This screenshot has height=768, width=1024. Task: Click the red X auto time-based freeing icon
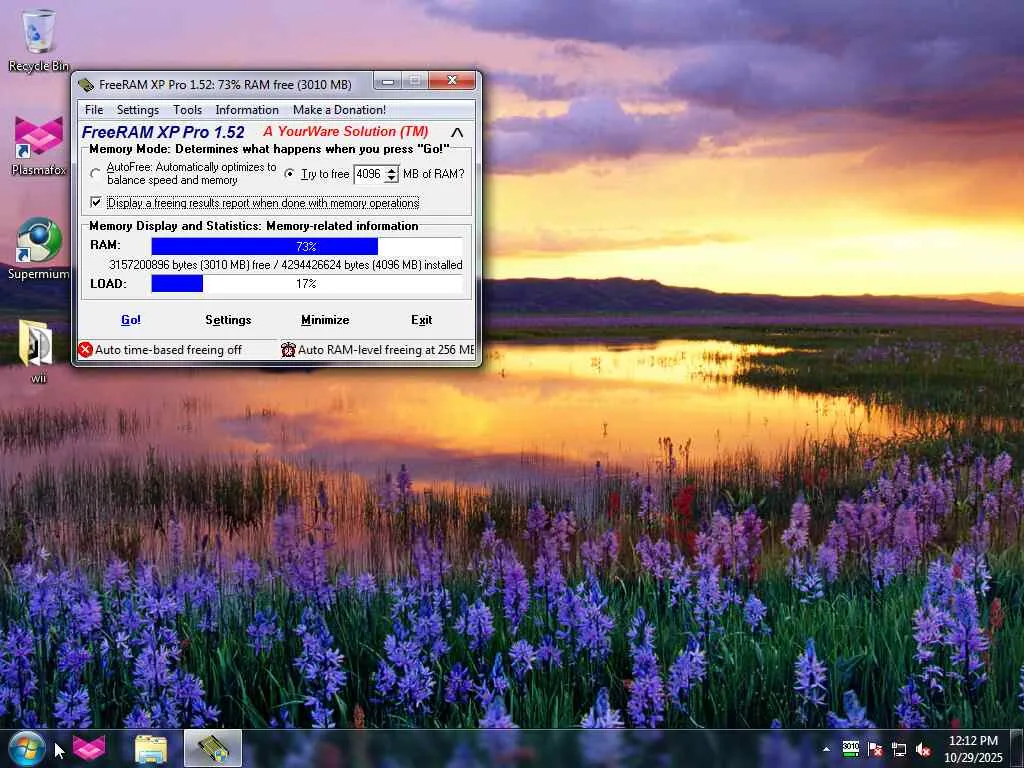[86, 350]
